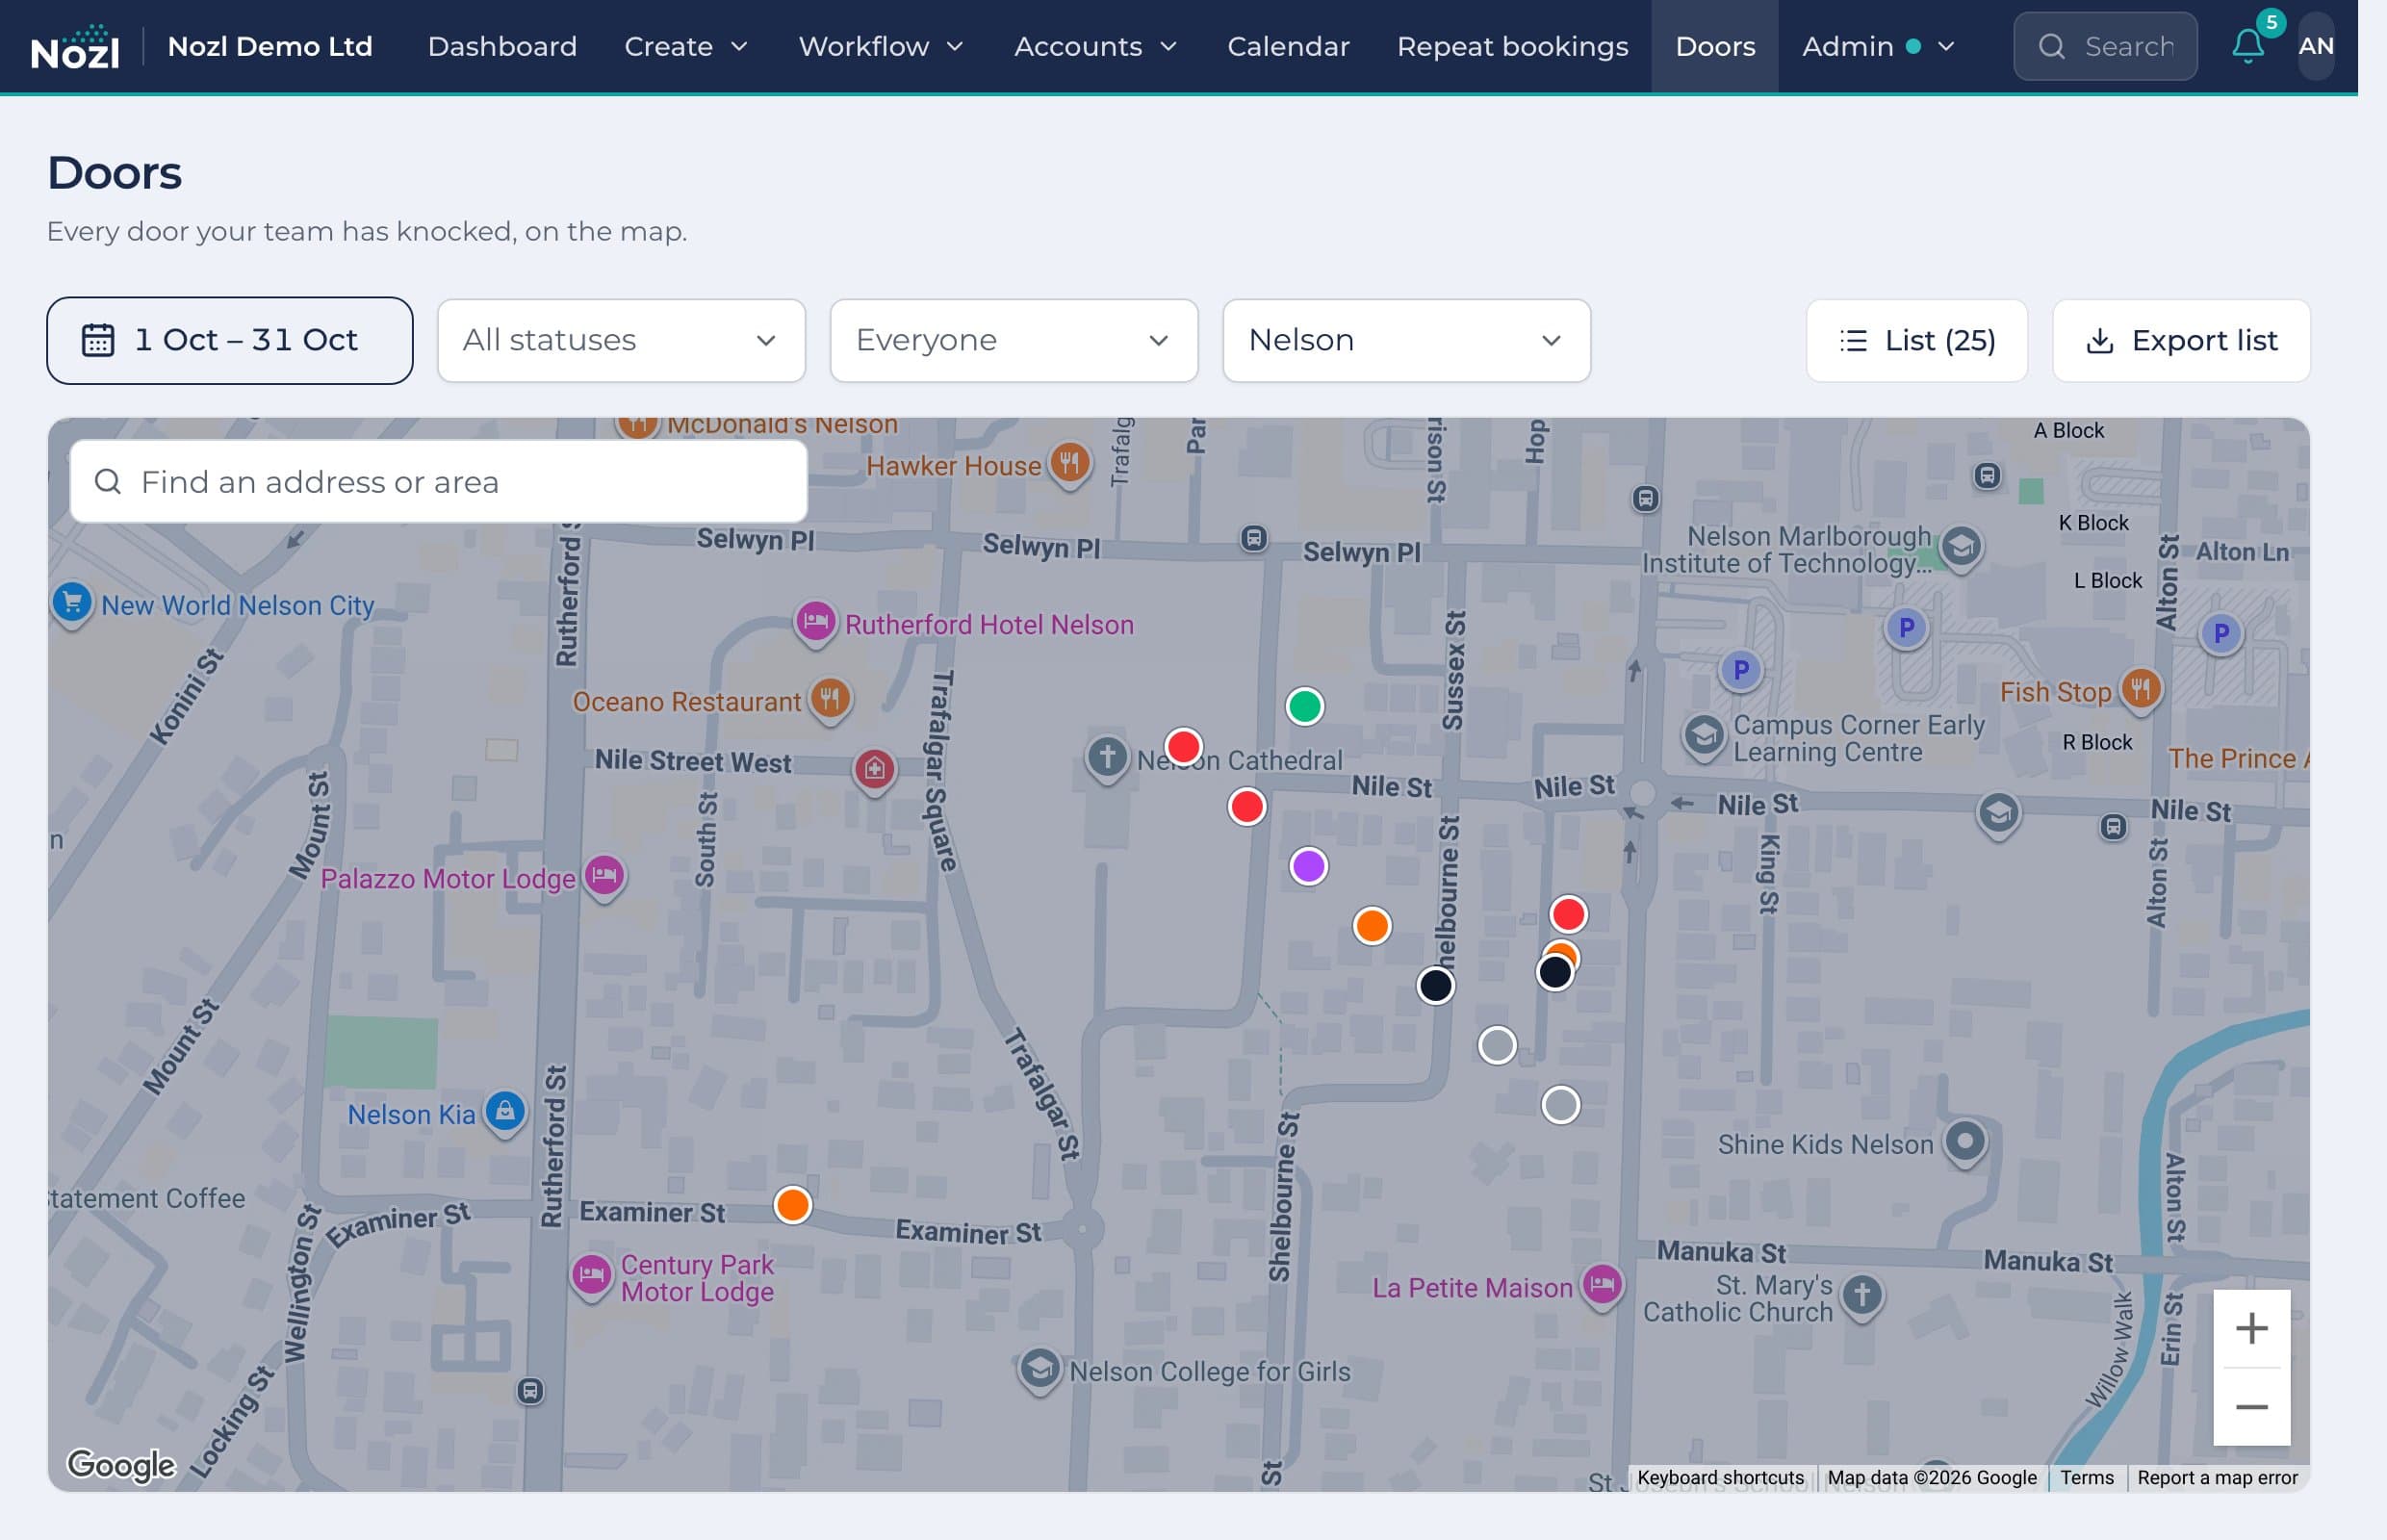The height and width of the screenshot is (1540, 2387).
Task: Switch to List (25) view
Action: coord(1916,341)
